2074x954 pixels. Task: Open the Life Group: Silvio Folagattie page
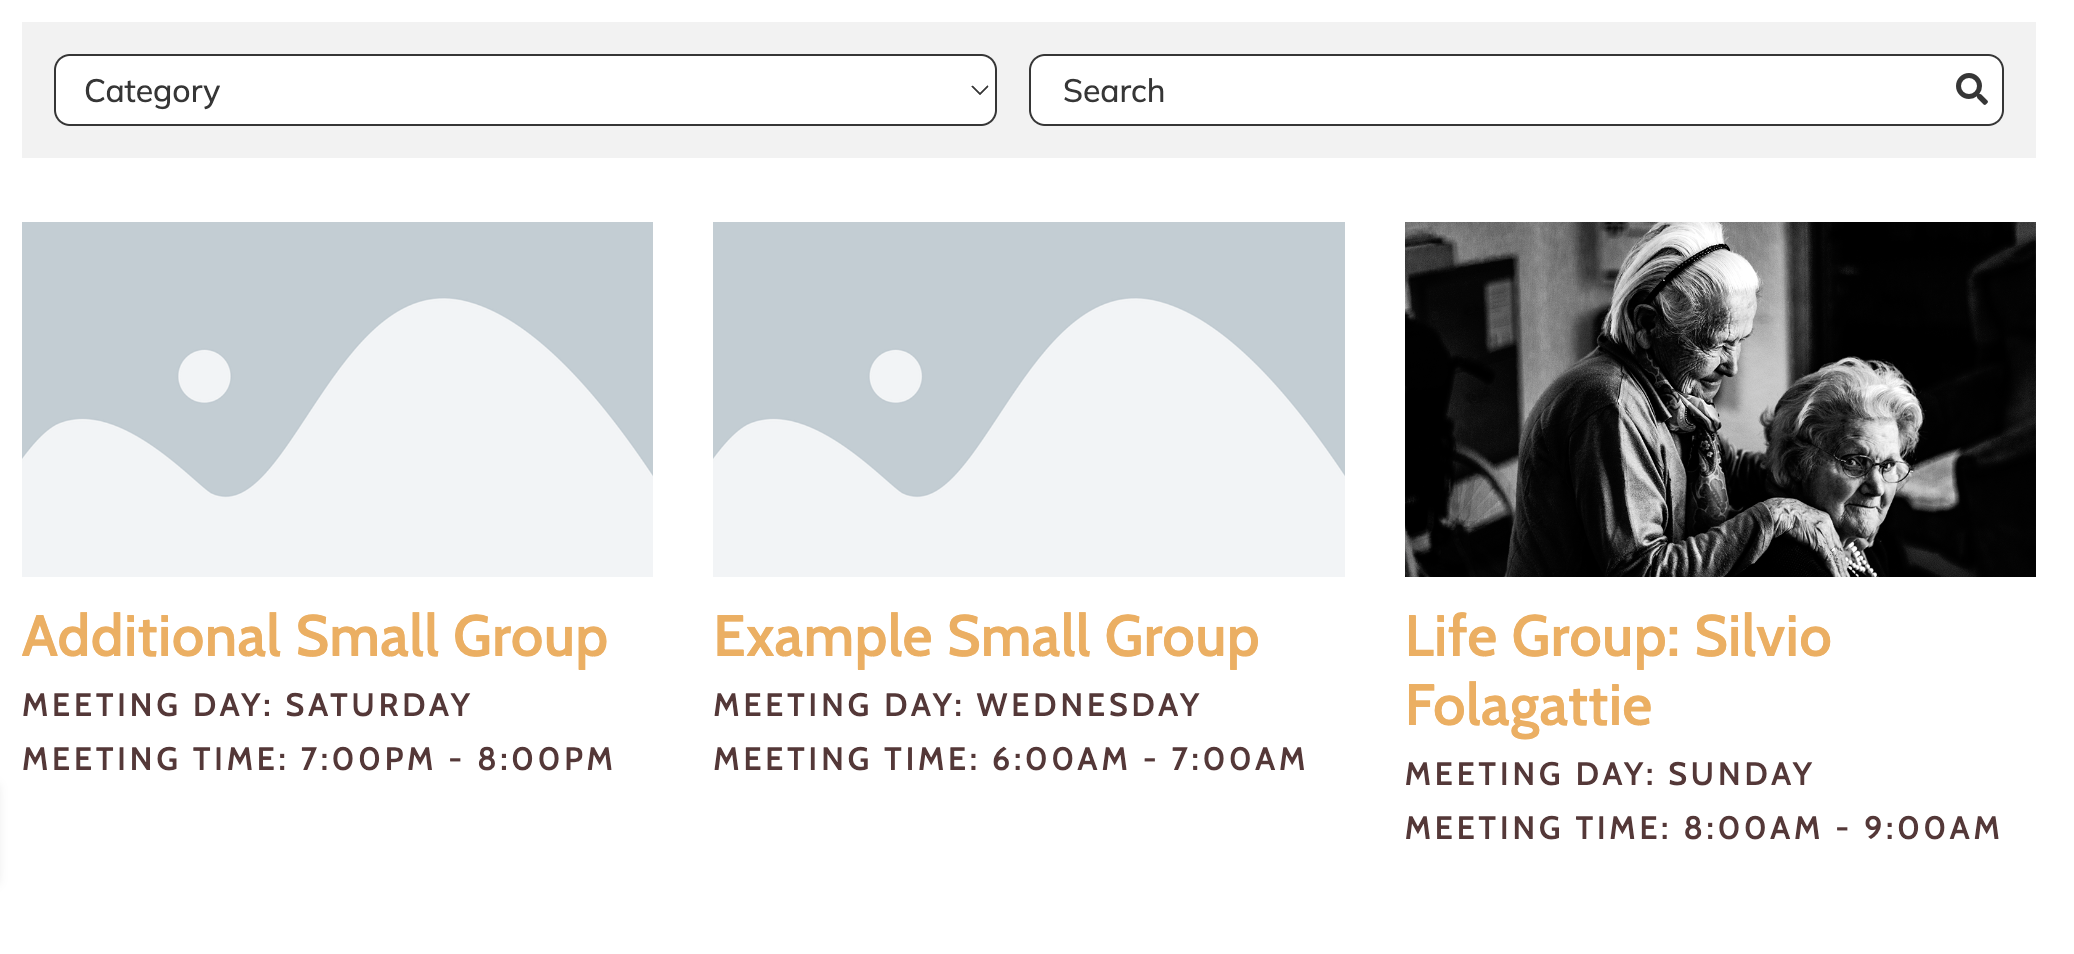[x=1618, y=636]
